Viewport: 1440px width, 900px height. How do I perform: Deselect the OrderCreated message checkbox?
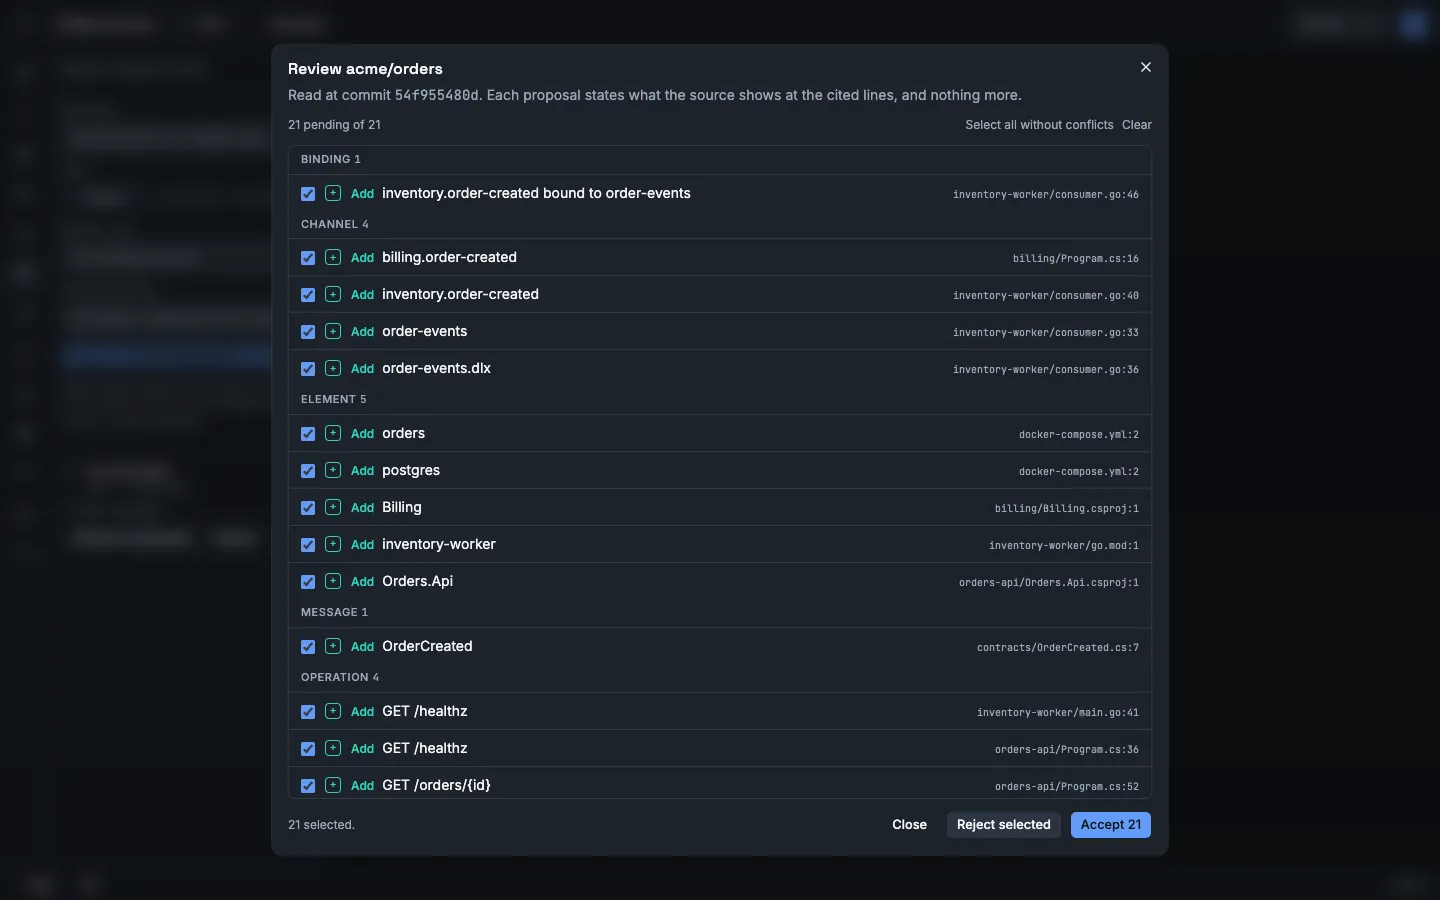point(308,647)
